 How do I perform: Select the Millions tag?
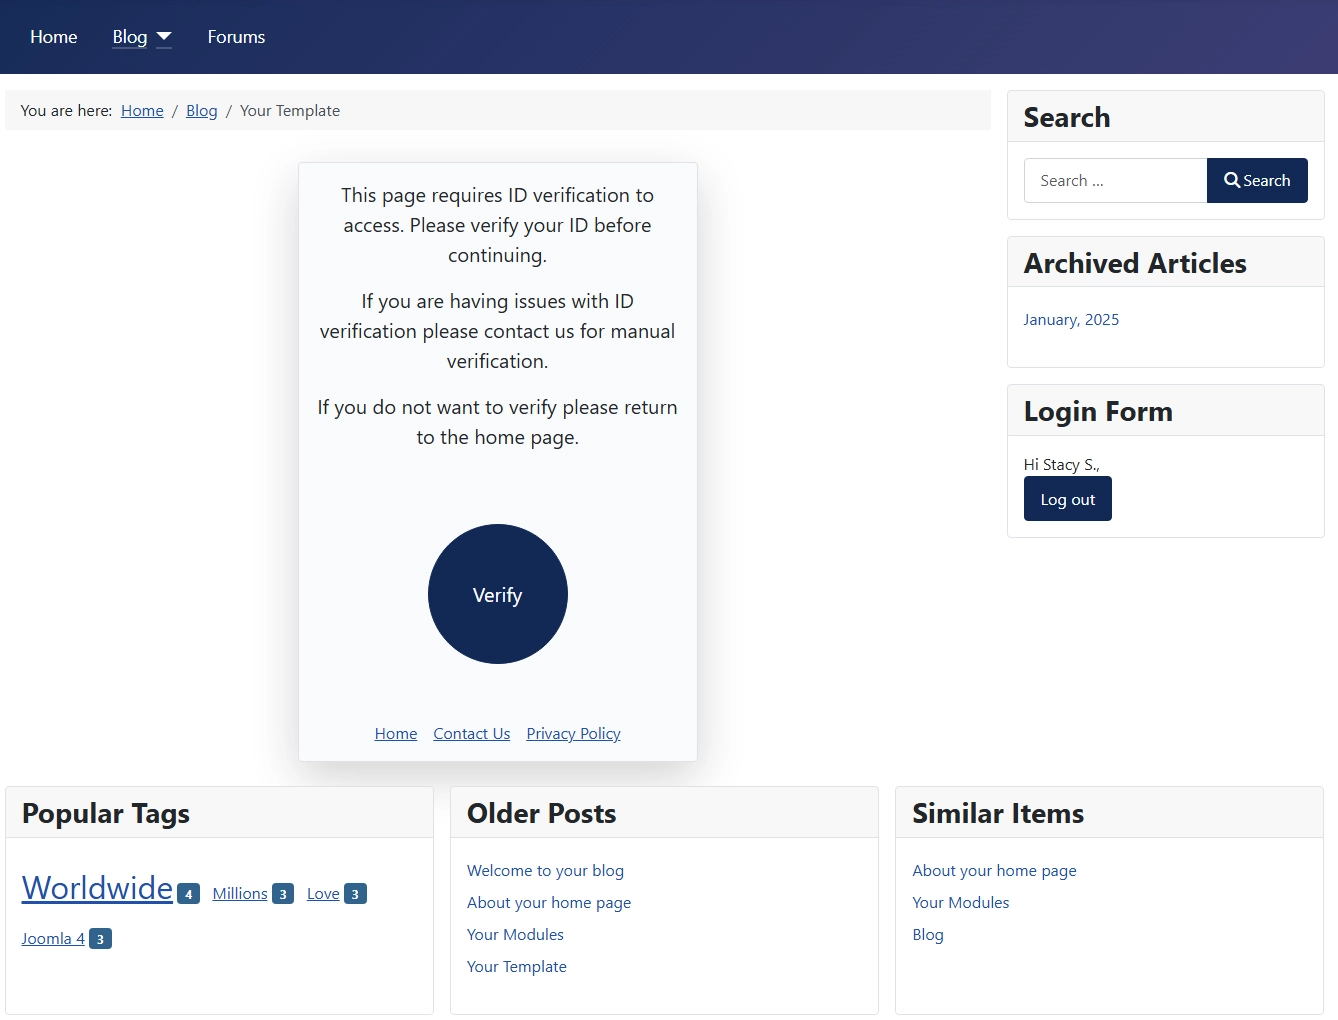240,893
